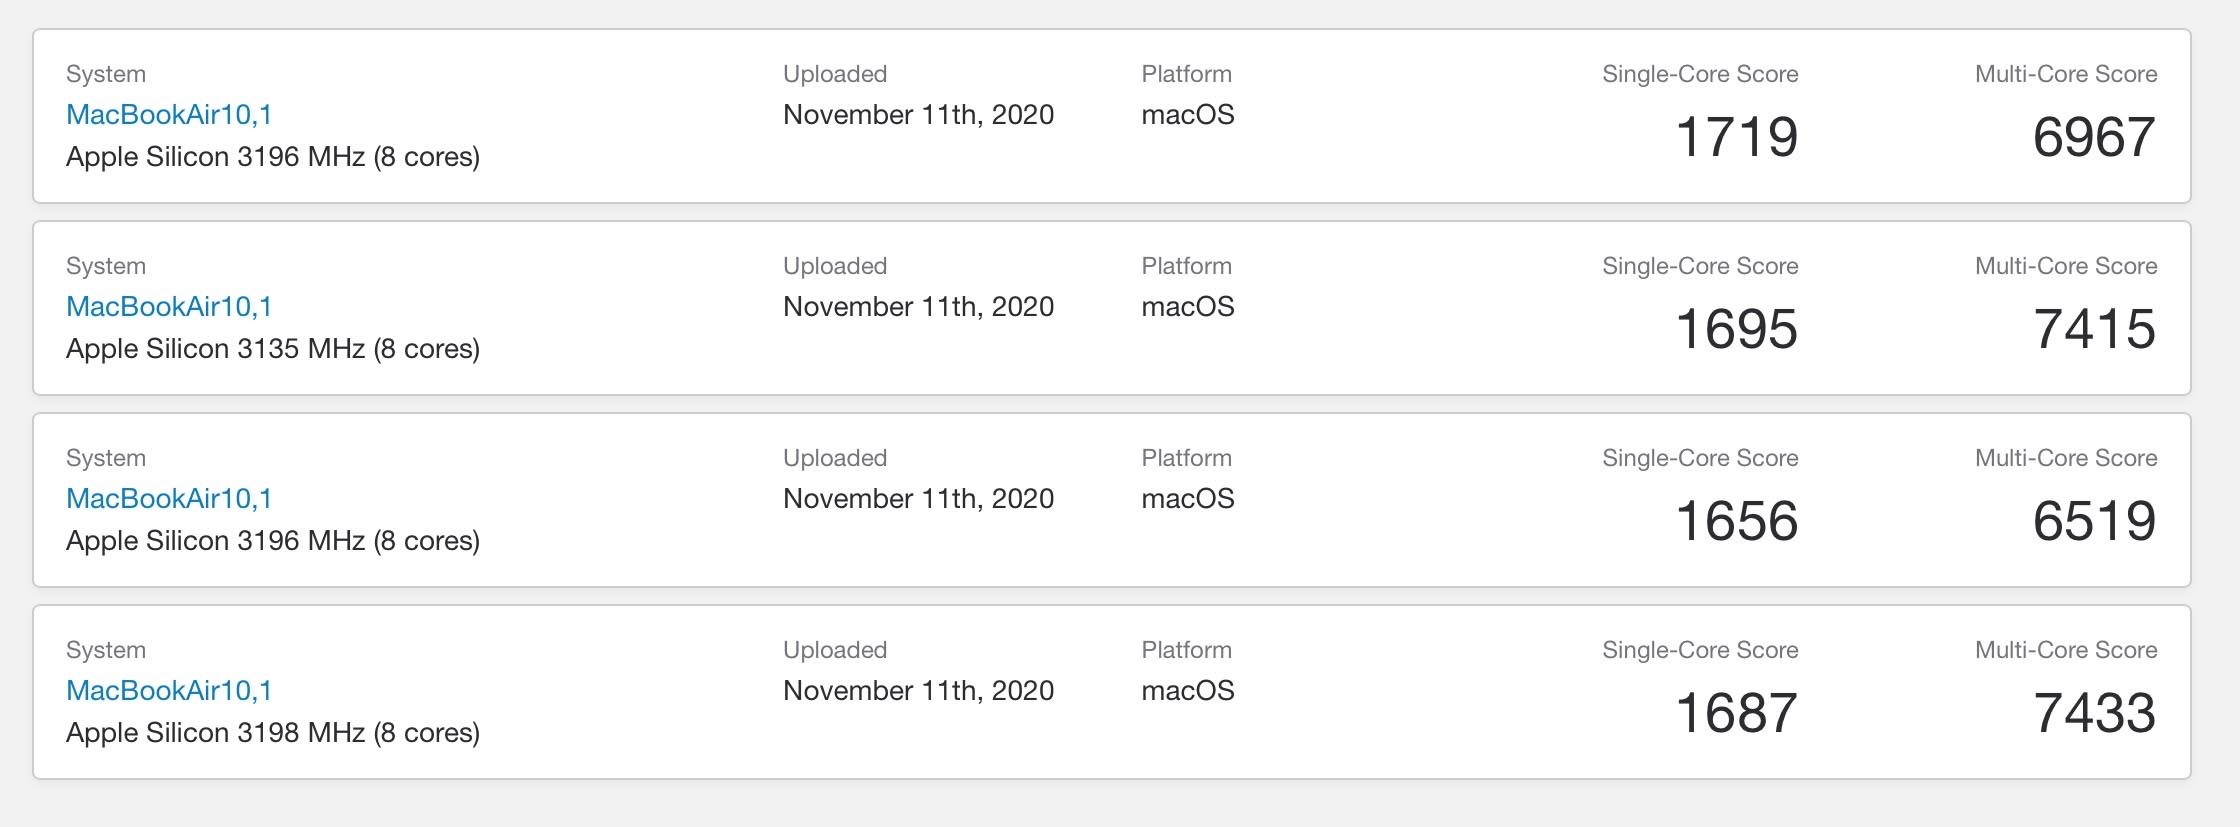
Task: Open the MacBookAir10,1 link scoring 1719 single-core
Action: 169,115
